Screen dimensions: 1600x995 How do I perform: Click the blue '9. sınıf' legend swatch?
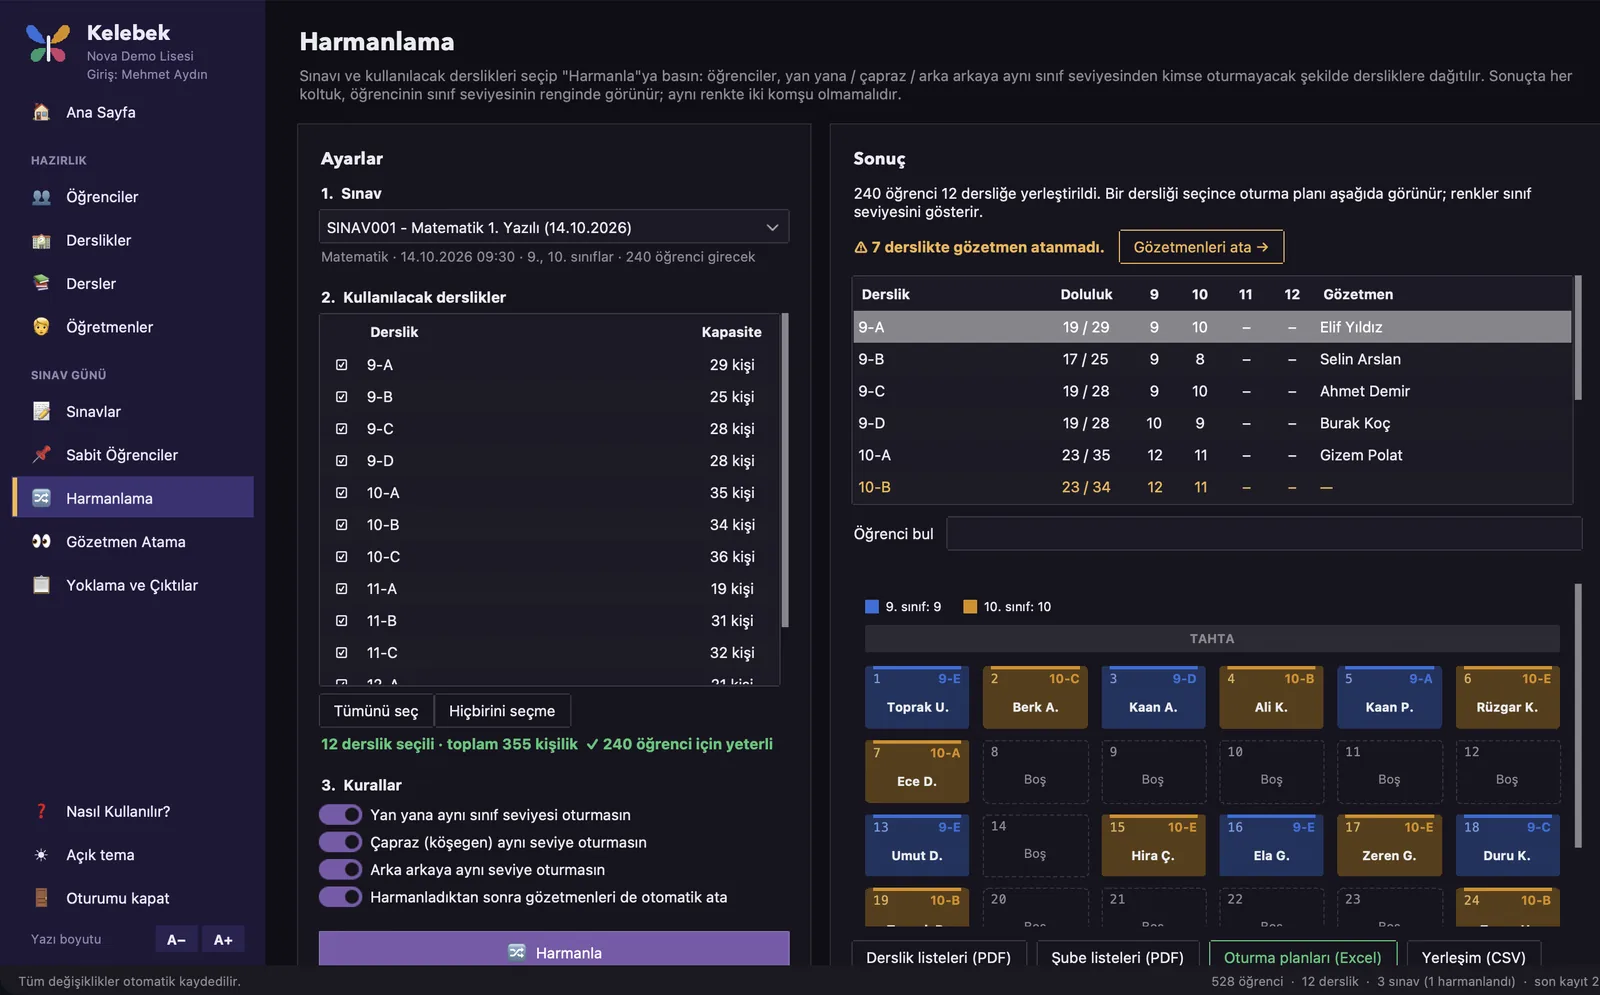872,607
